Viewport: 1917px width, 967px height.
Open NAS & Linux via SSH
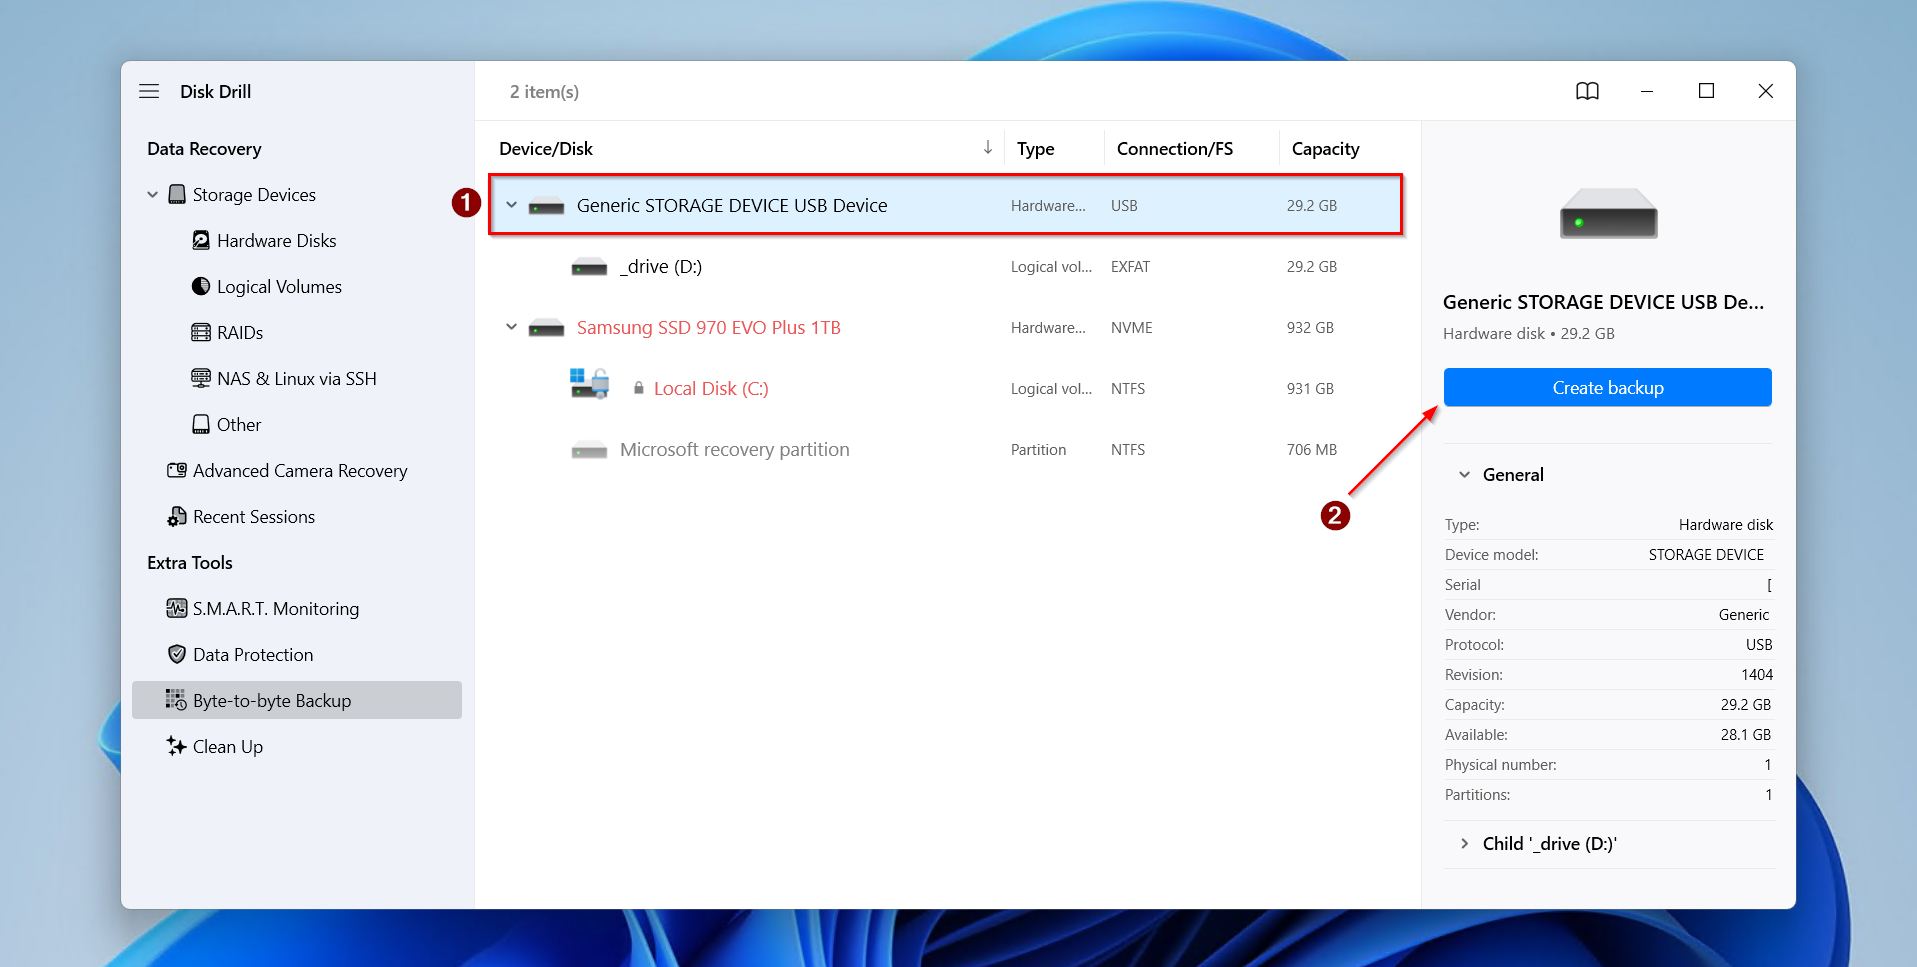[x=296, y=378]
